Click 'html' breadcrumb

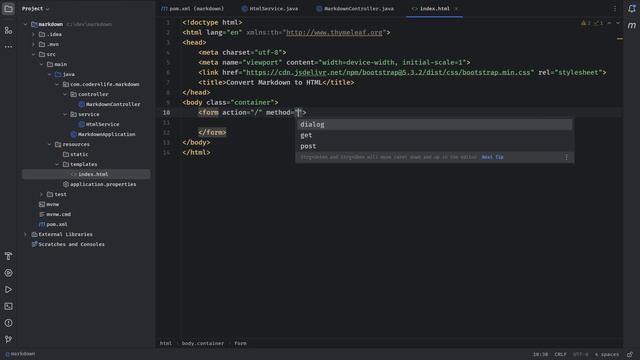pyautogui.click(x=166, y=343)
